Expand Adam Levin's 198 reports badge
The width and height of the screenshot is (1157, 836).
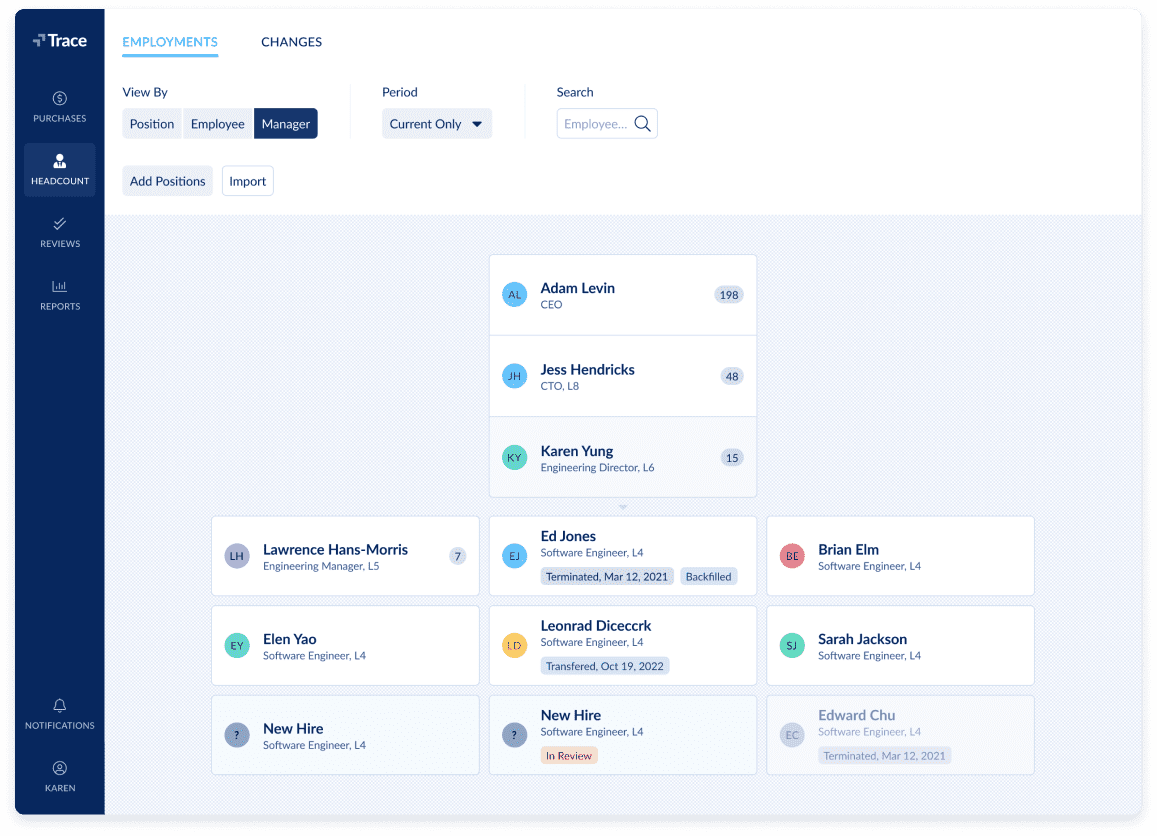(729, 294)
